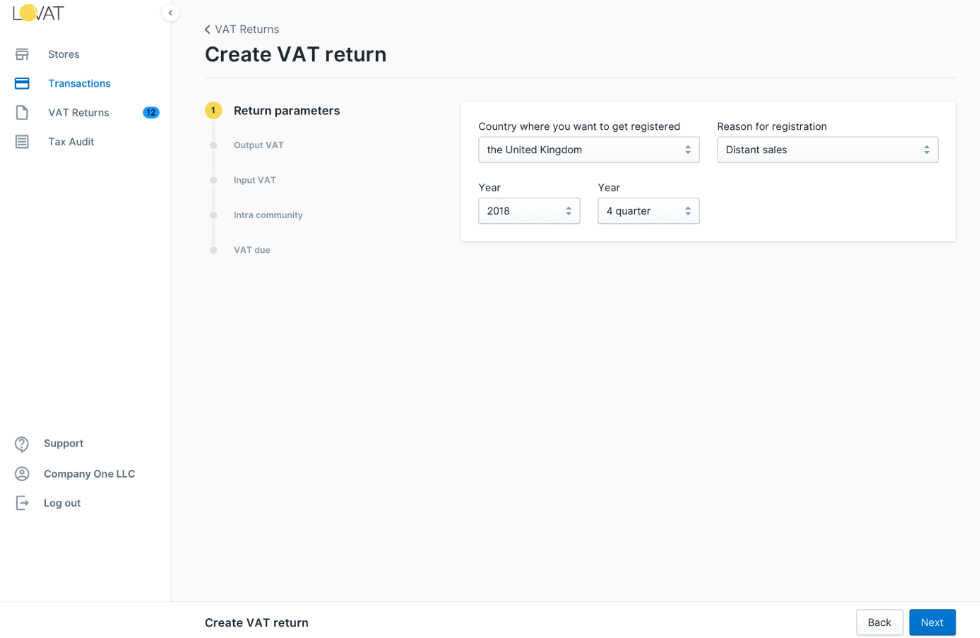This screenshot has height=638, width=980.
Task: Click the Log out arrow icon
Action: point(22,503)
